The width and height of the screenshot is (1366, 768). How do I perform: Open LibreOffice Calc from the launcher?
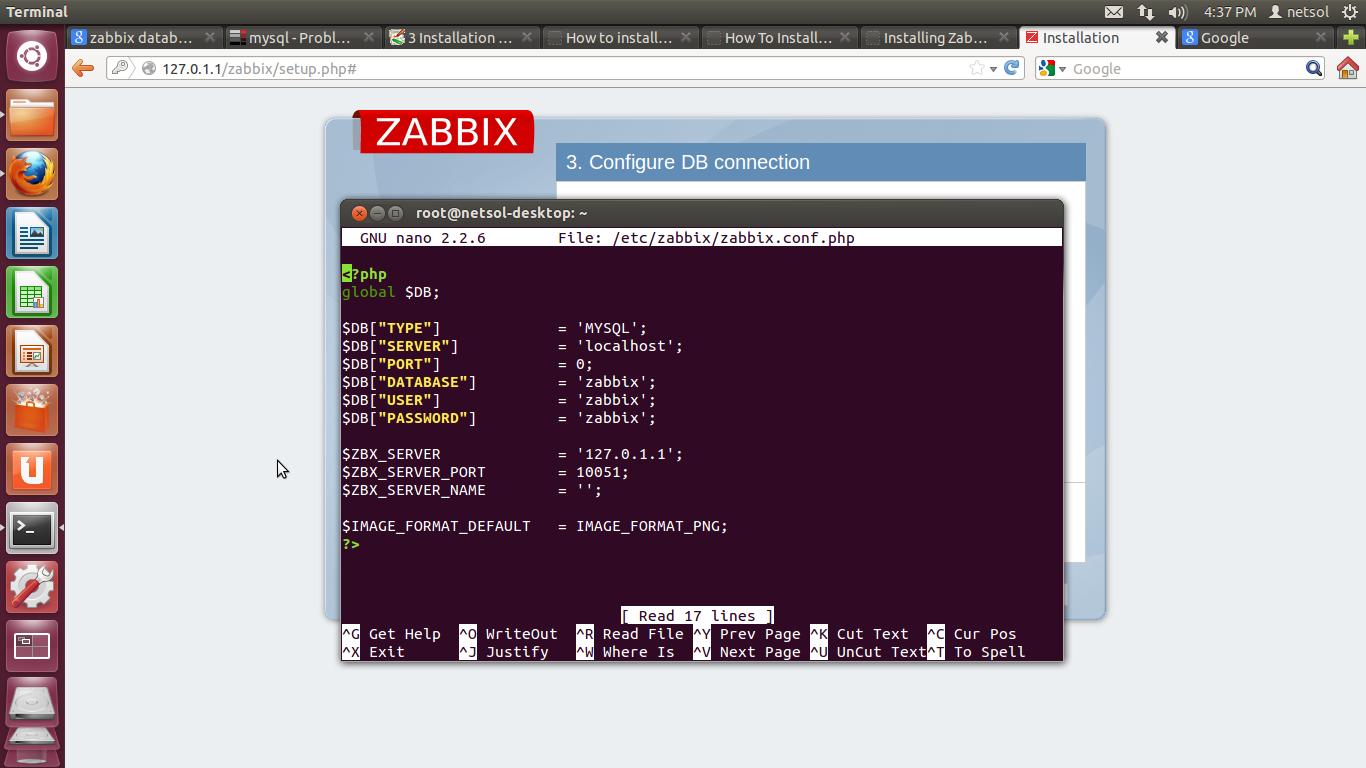[x=32, y=292]
